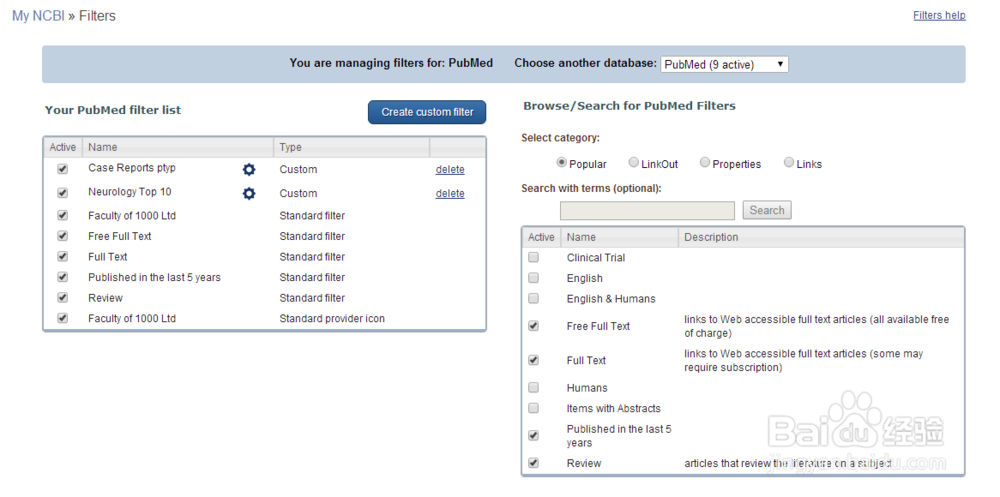1000x497 pixels.
Task: Open the Filters help link
Action: point(939,15)
